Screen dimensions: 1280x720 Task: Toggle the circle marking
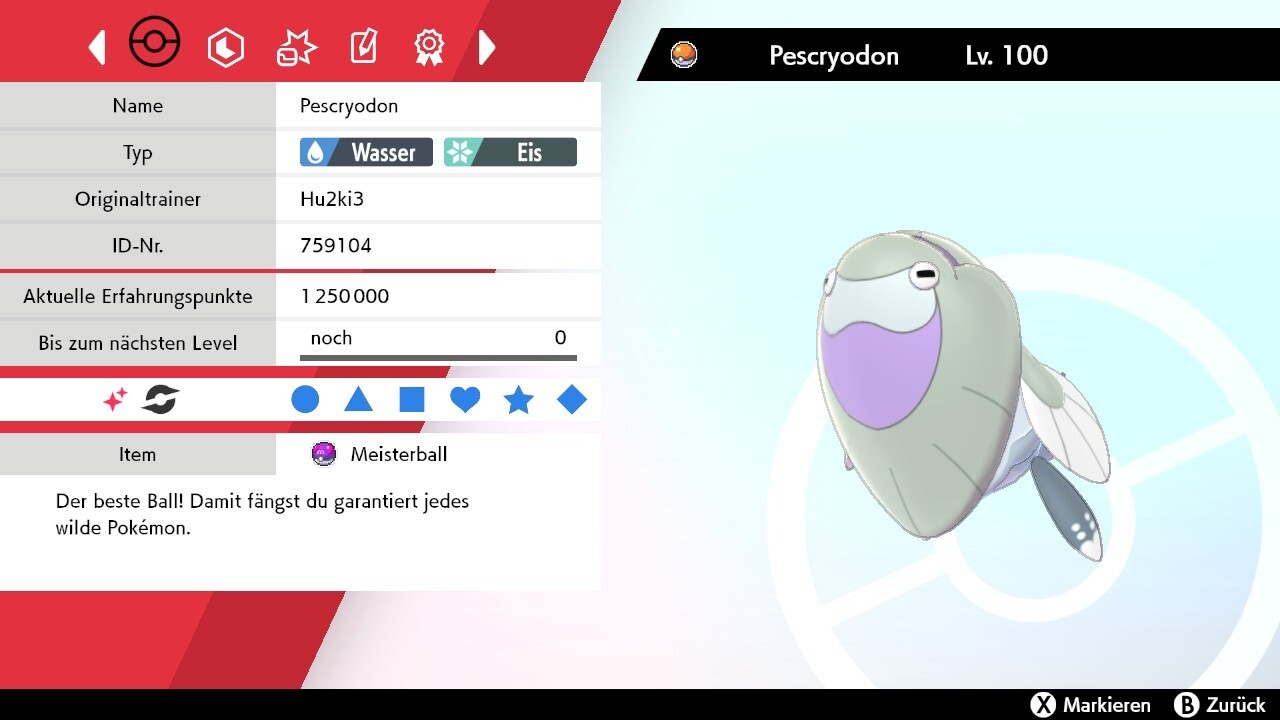coord(305,400)
